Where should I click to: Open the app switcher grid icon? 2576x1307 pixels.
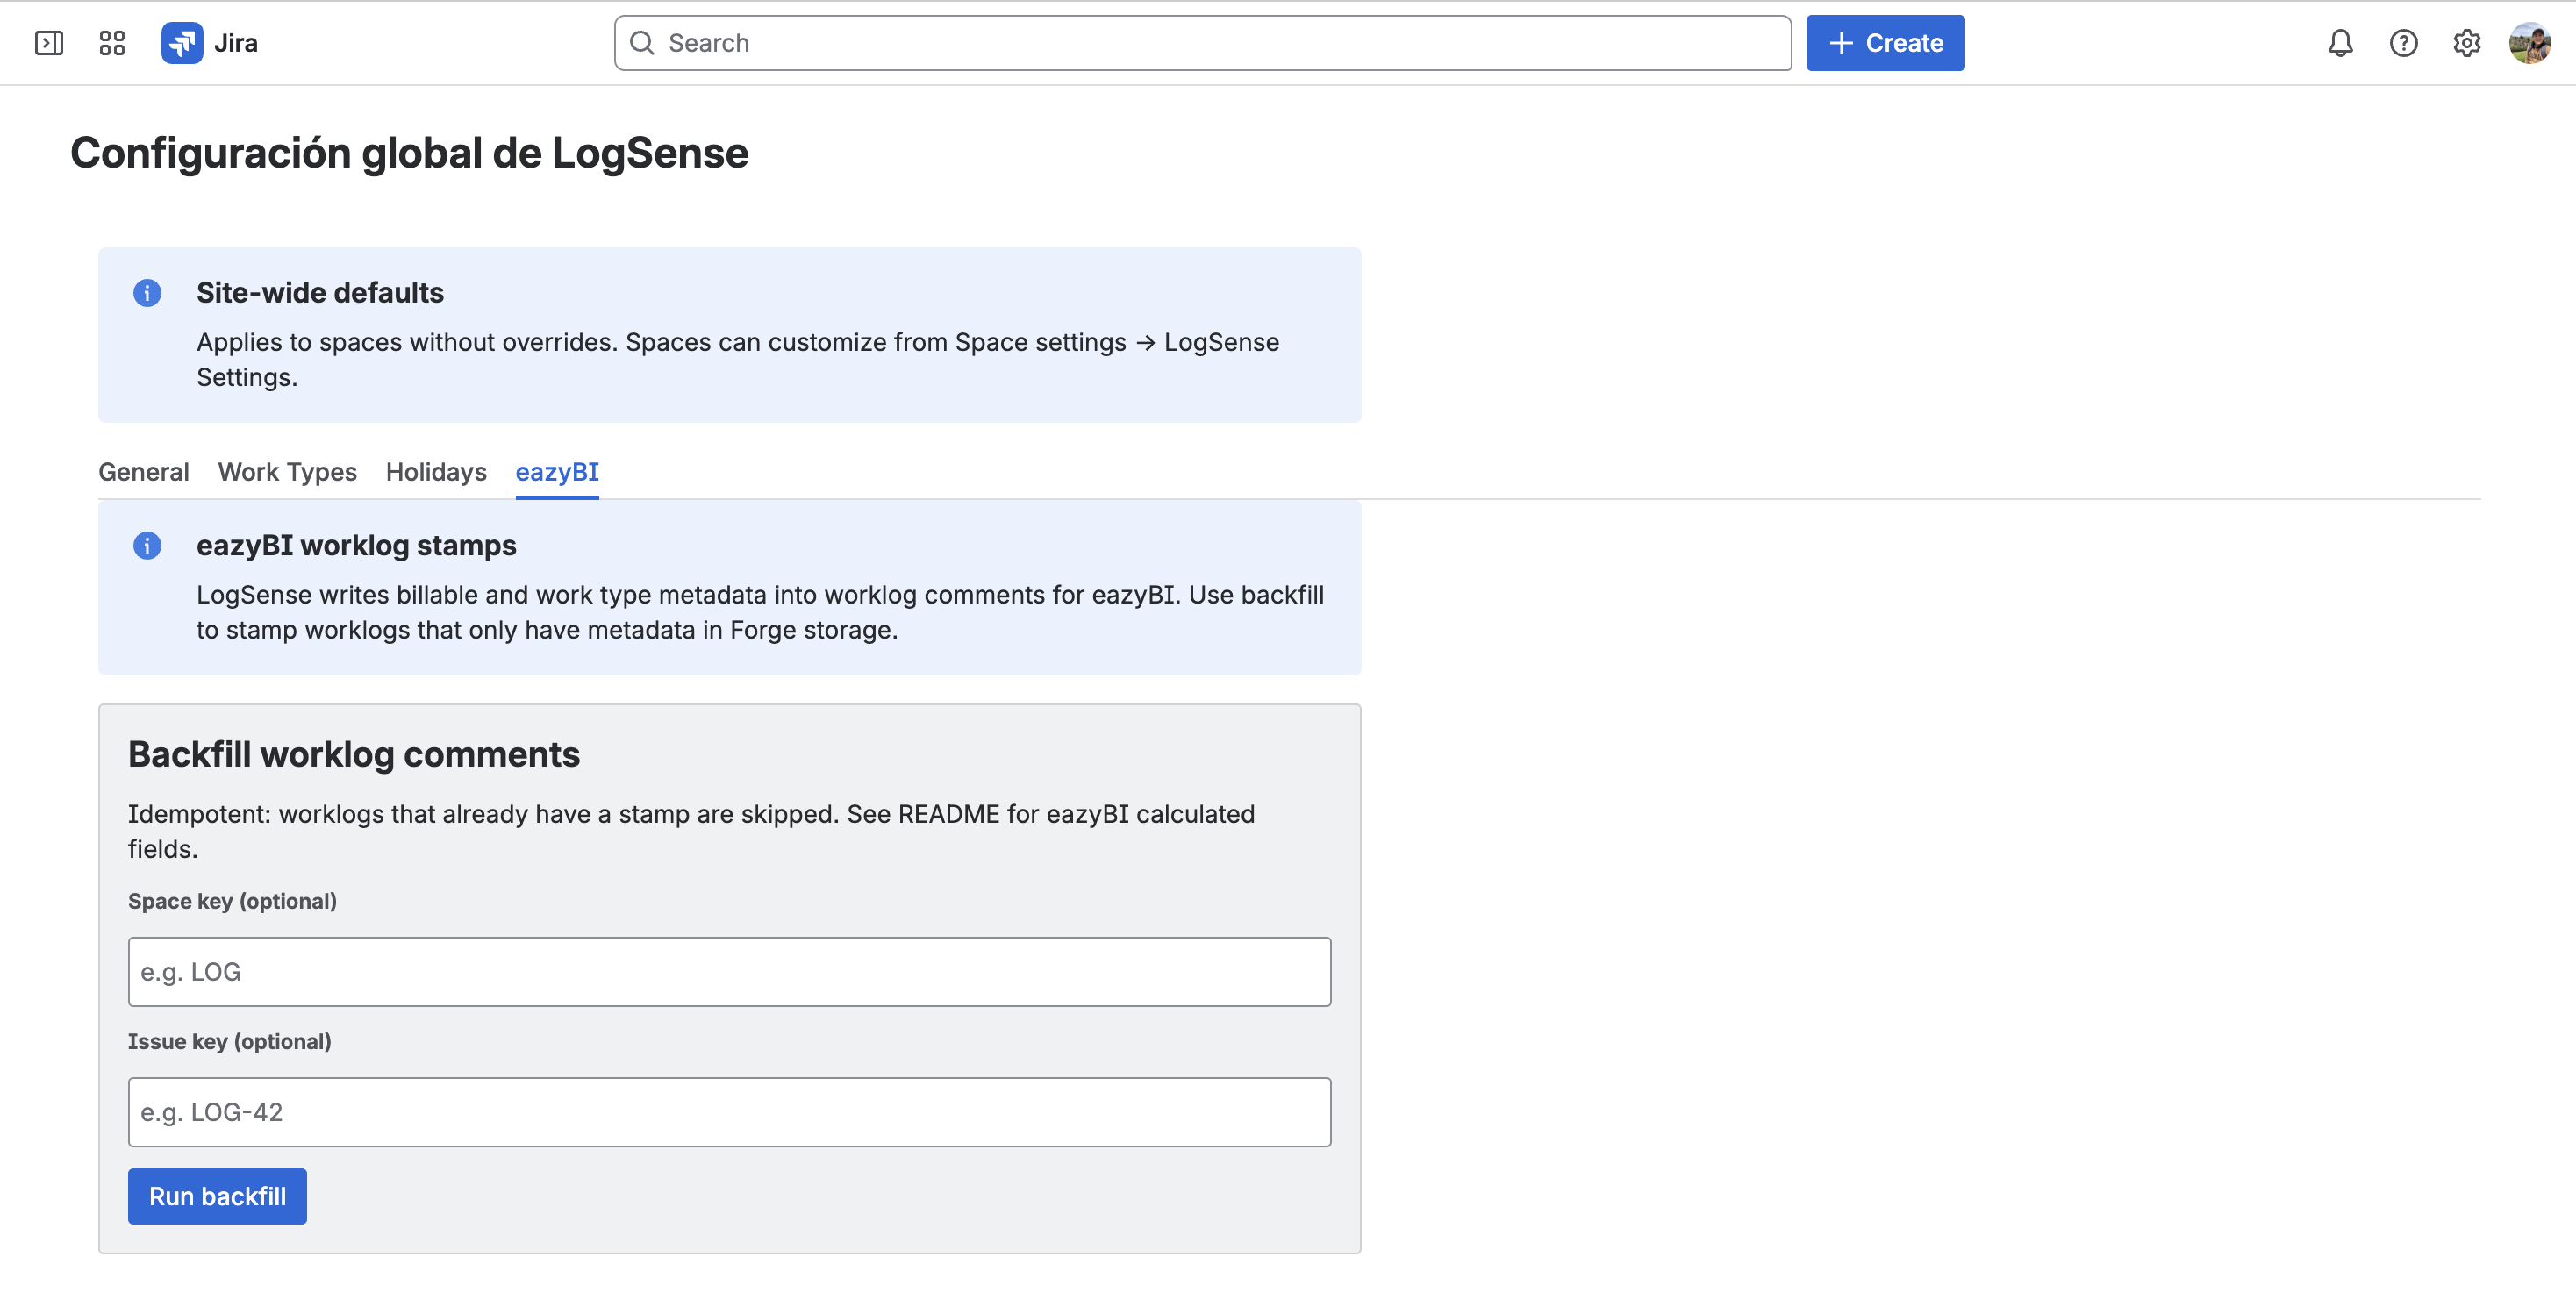click(112, 43)
